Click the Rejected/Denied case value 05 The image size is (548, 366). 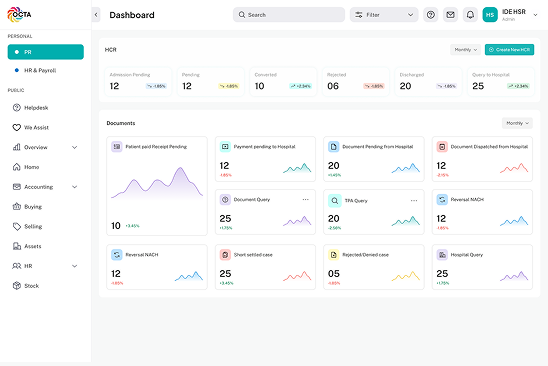point(334,274)
